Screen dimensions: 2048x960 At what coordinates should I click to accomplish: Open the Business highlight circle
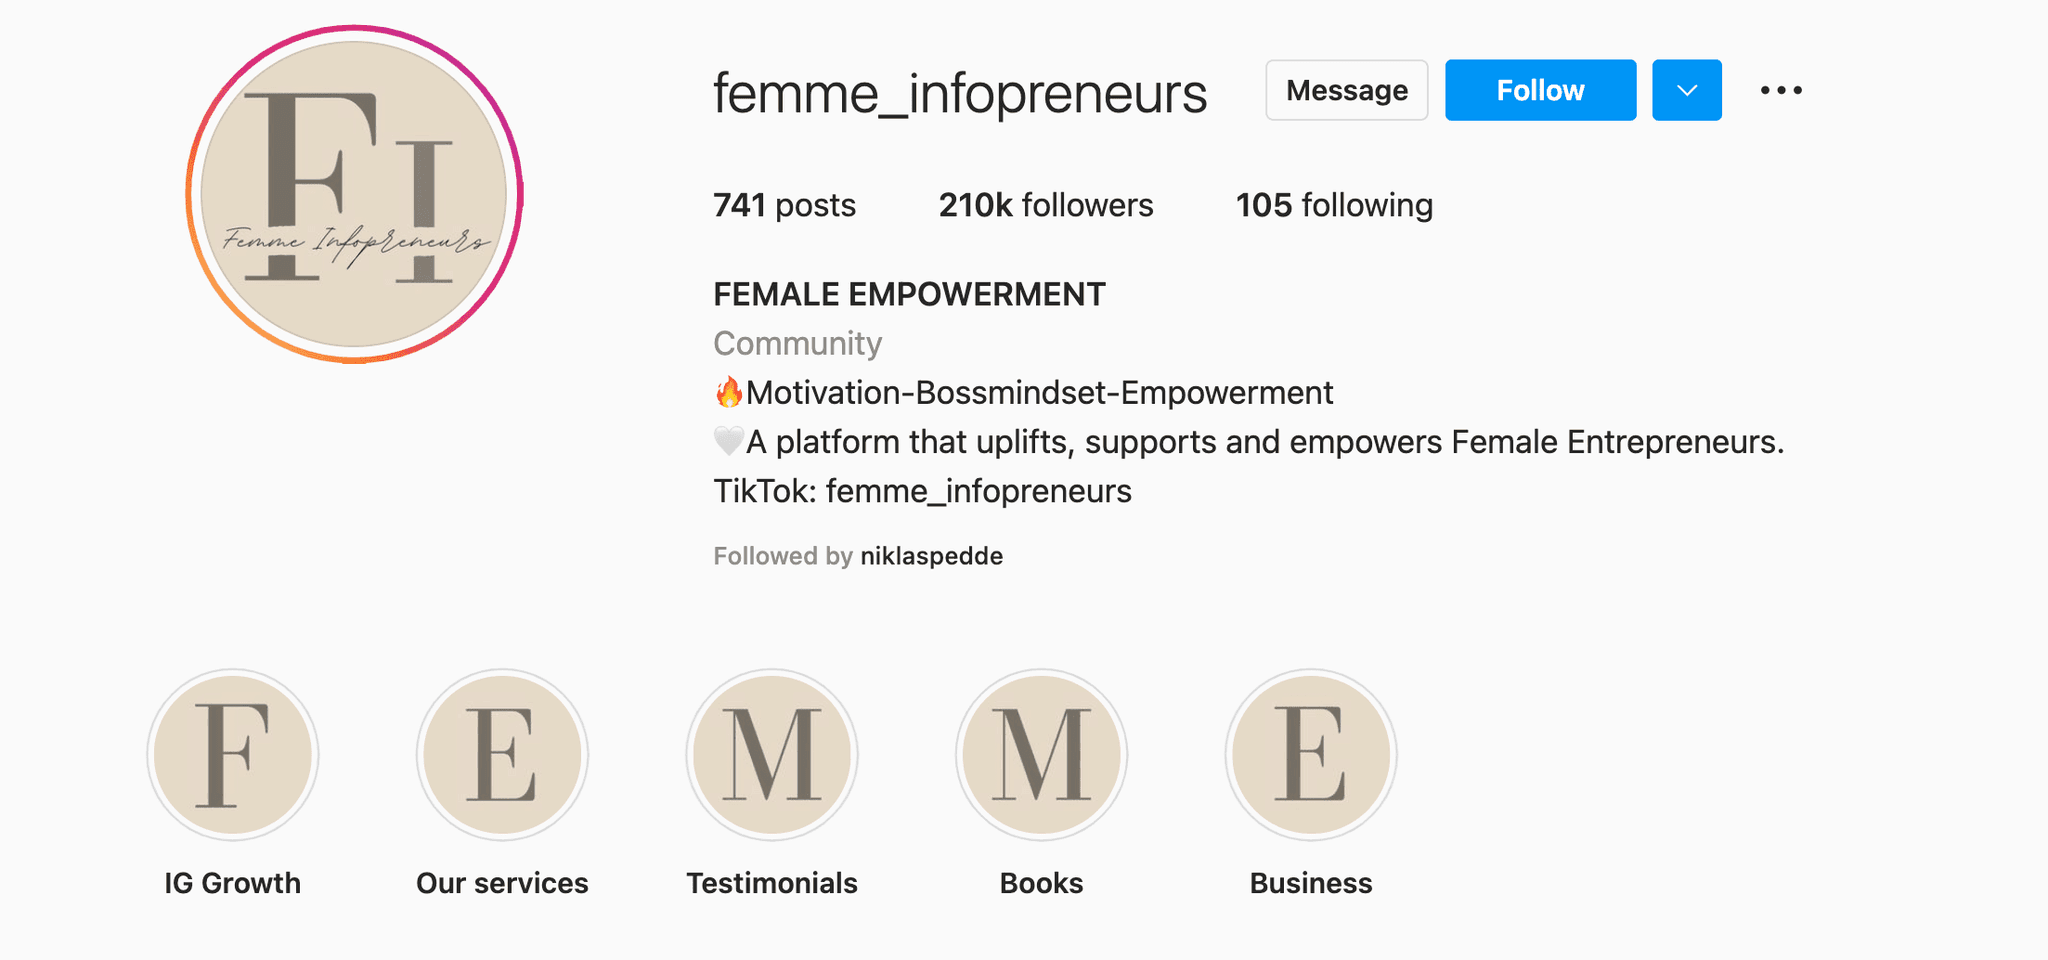(x=1311, y=755)
